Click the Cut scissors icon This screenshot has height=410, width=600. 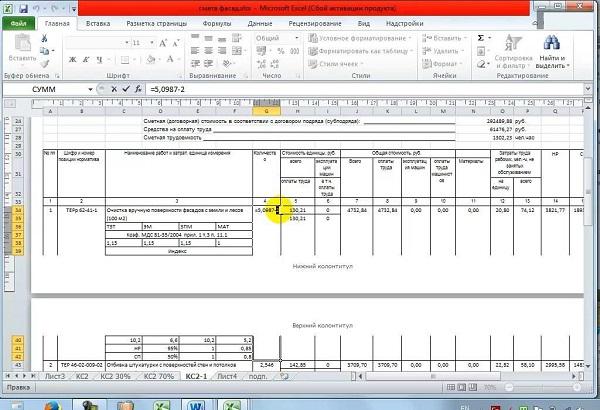tap(44, 38)
